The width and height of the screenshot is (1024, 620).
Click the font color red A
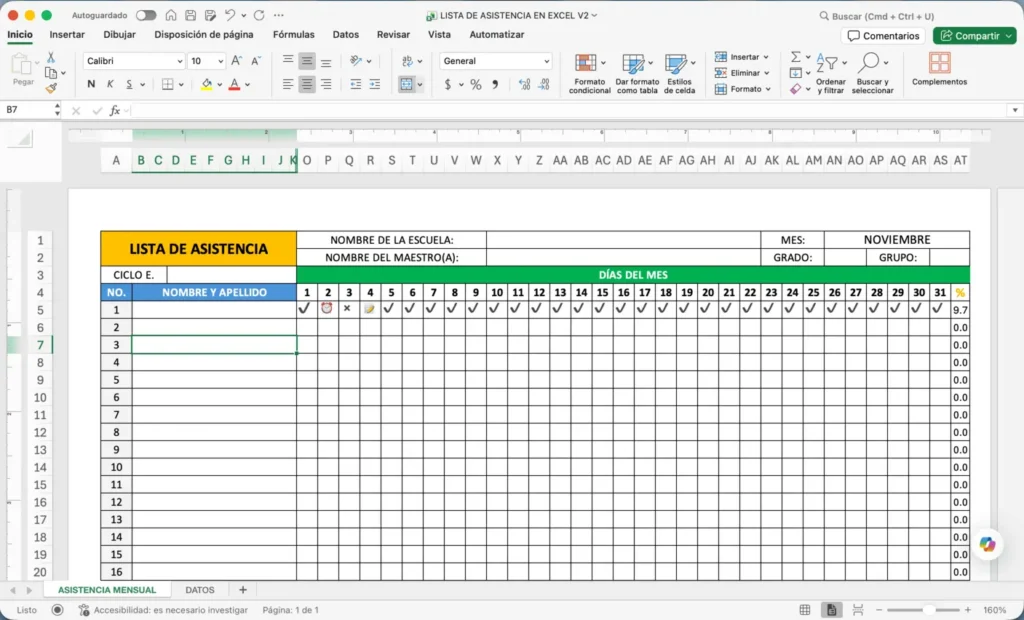(x=234, y=84)
